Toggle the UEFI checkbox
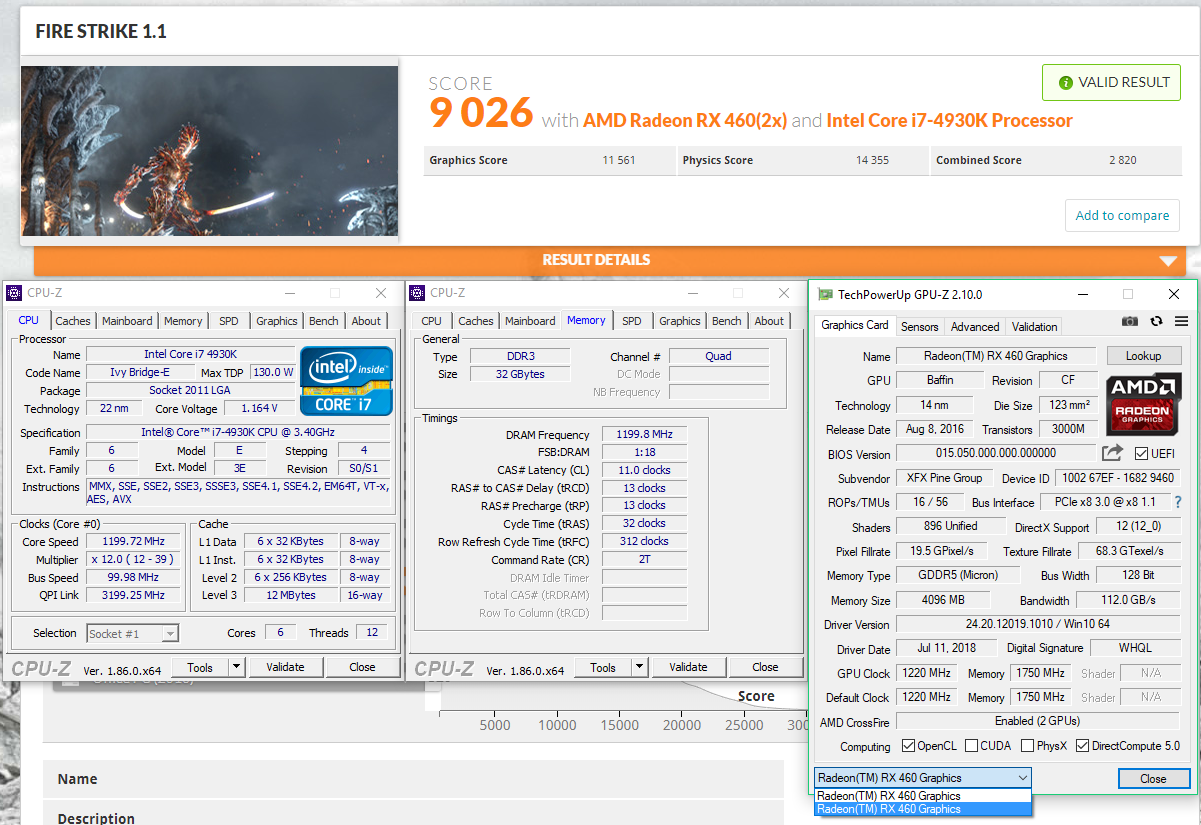The height and width of the screenshot is (825, 1201). tap(1141, 454)
